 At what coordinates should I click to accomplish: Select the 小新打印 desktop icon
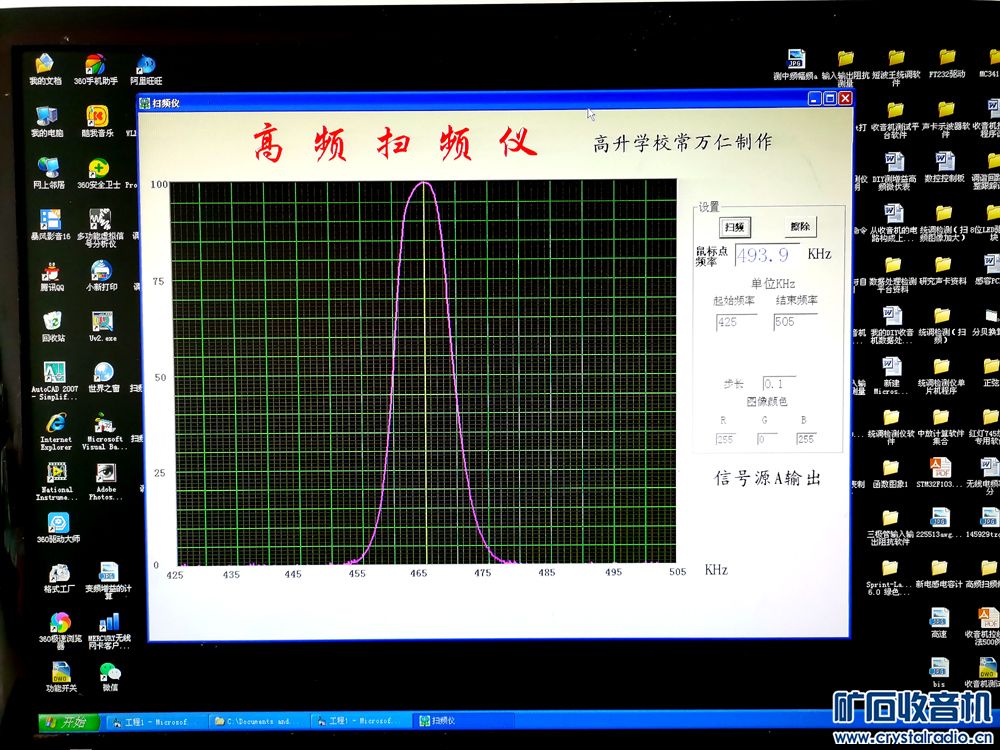click(101, 276)
